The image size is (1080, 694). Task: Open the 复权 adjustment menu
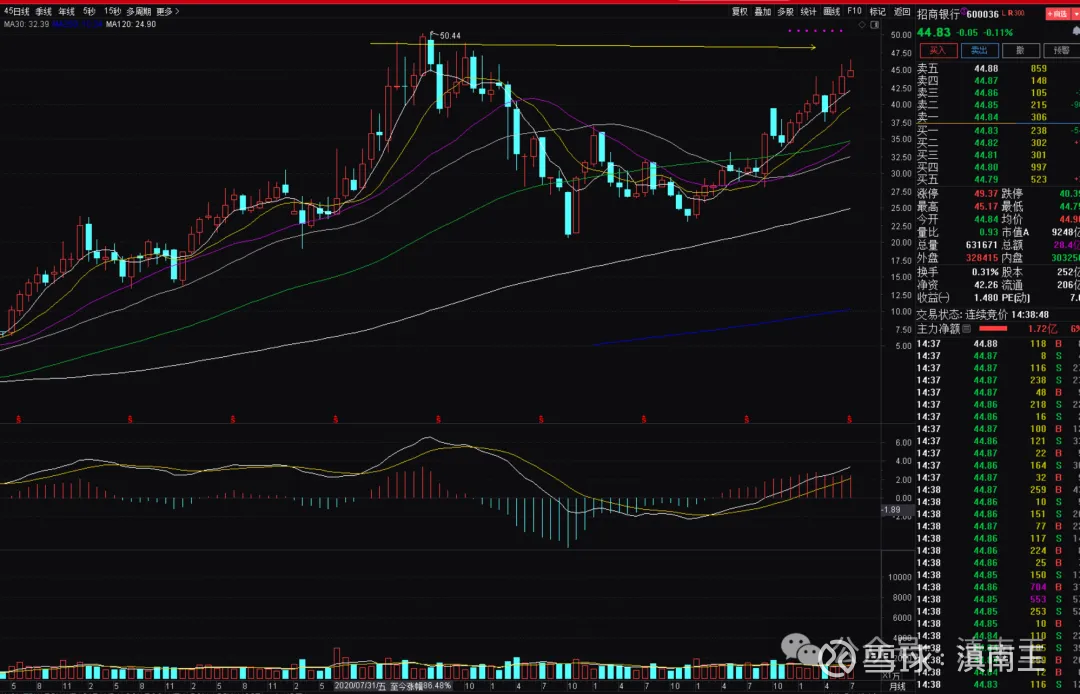pos(740,12)
